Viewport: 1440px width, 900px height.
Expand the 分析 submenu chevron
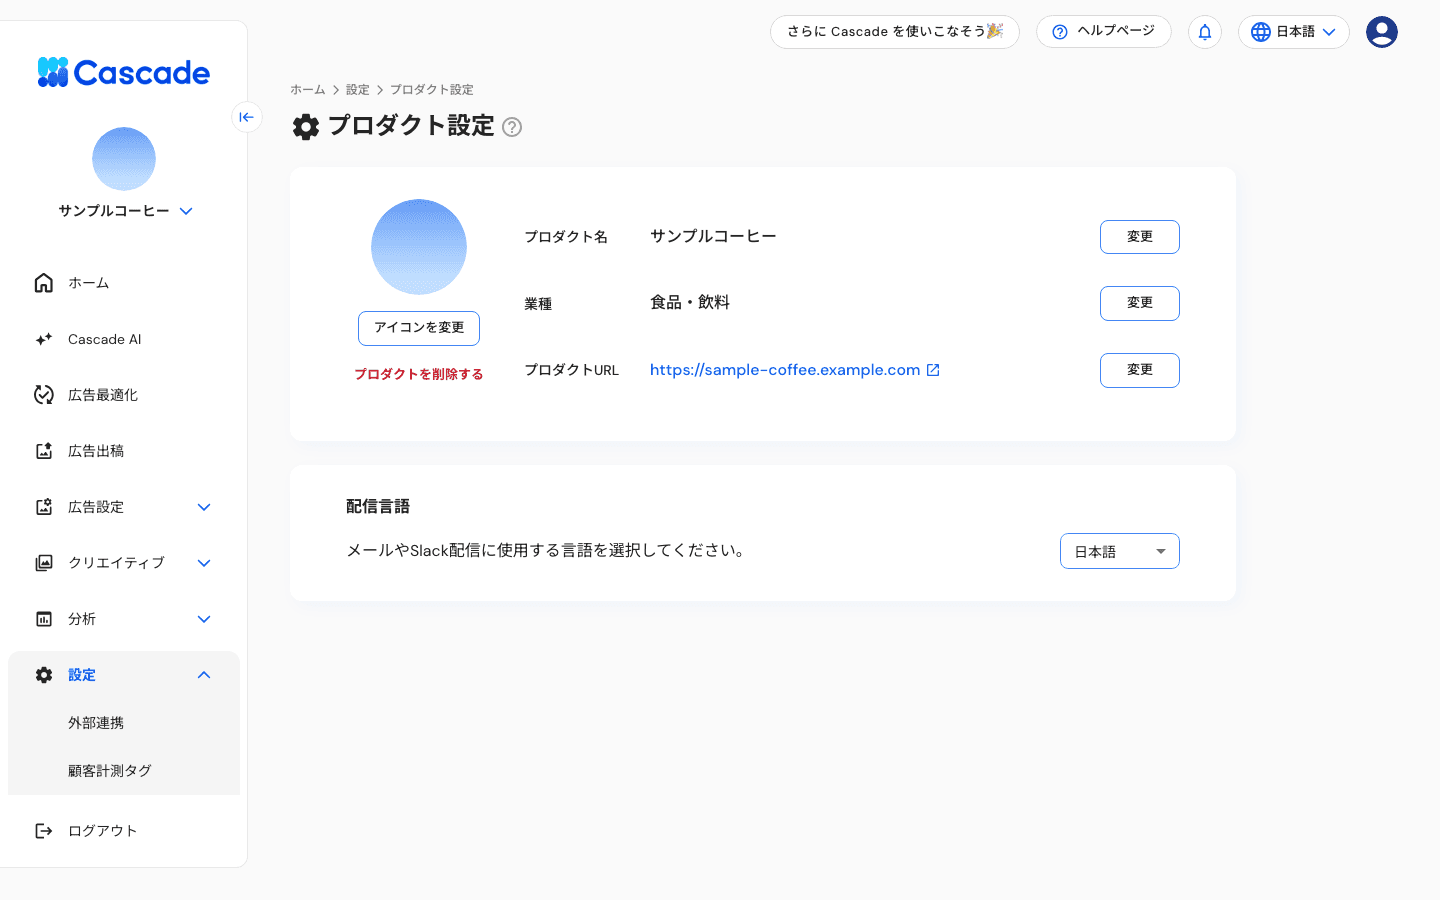(x=204, y=619)
